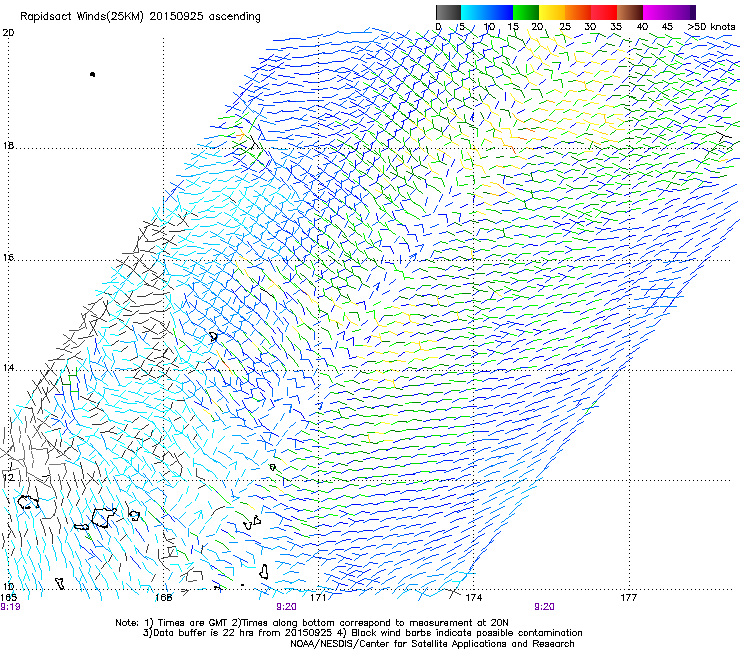Click the gray 0-5 knots color segment
Viewport: 740px width, 650px height.
(x=448, y=12)
